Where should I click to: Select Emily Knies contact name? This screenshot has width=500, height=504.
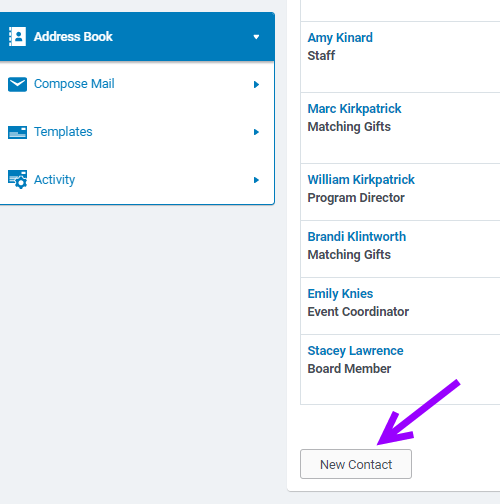[340, 294]
